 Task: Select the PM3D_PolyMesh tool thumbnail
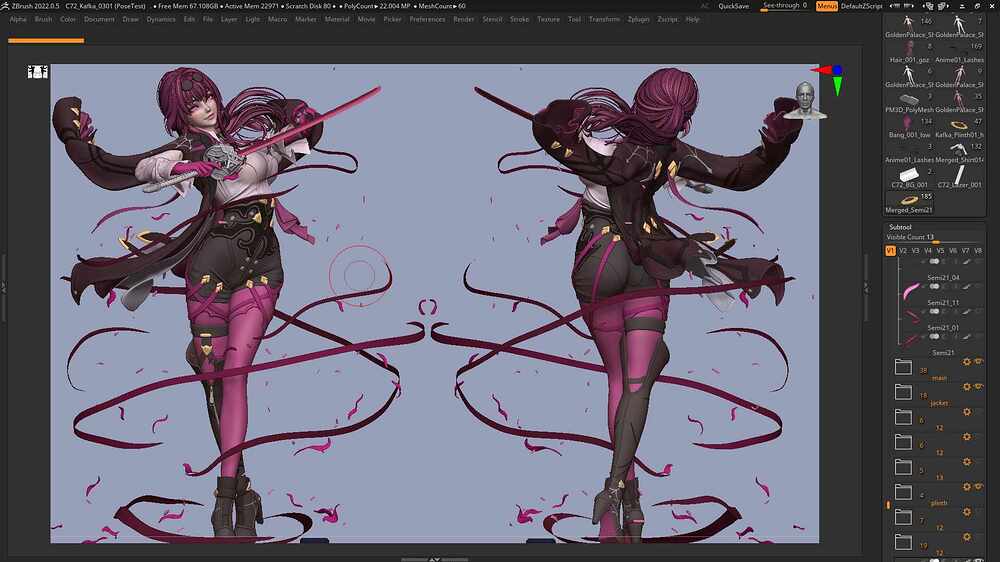pos(909,98)
